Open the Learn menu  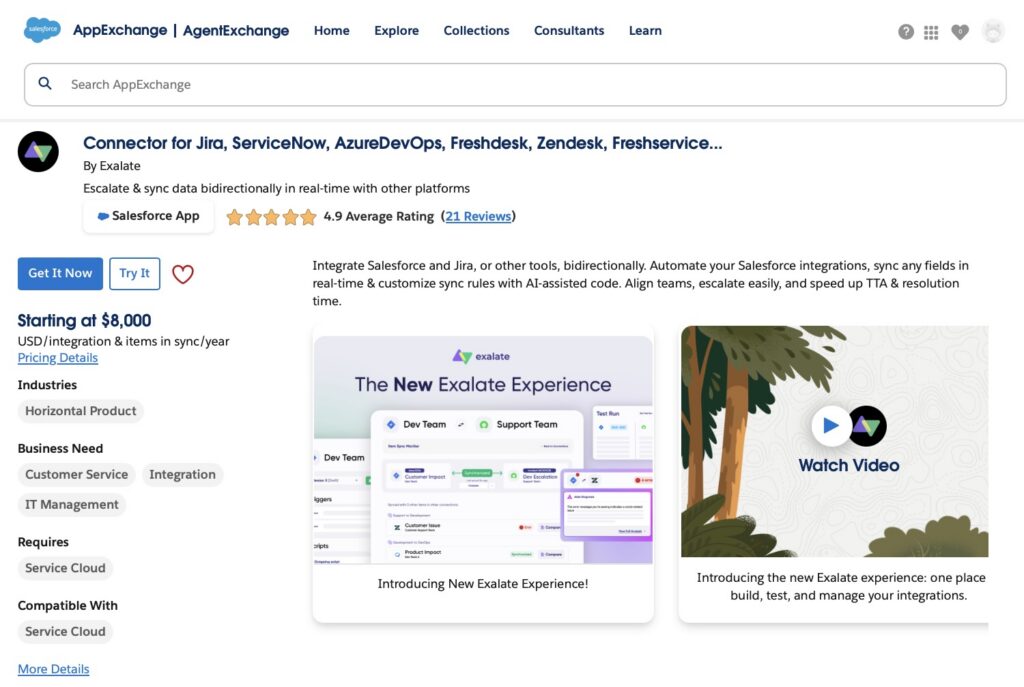(x=645, y=31)
